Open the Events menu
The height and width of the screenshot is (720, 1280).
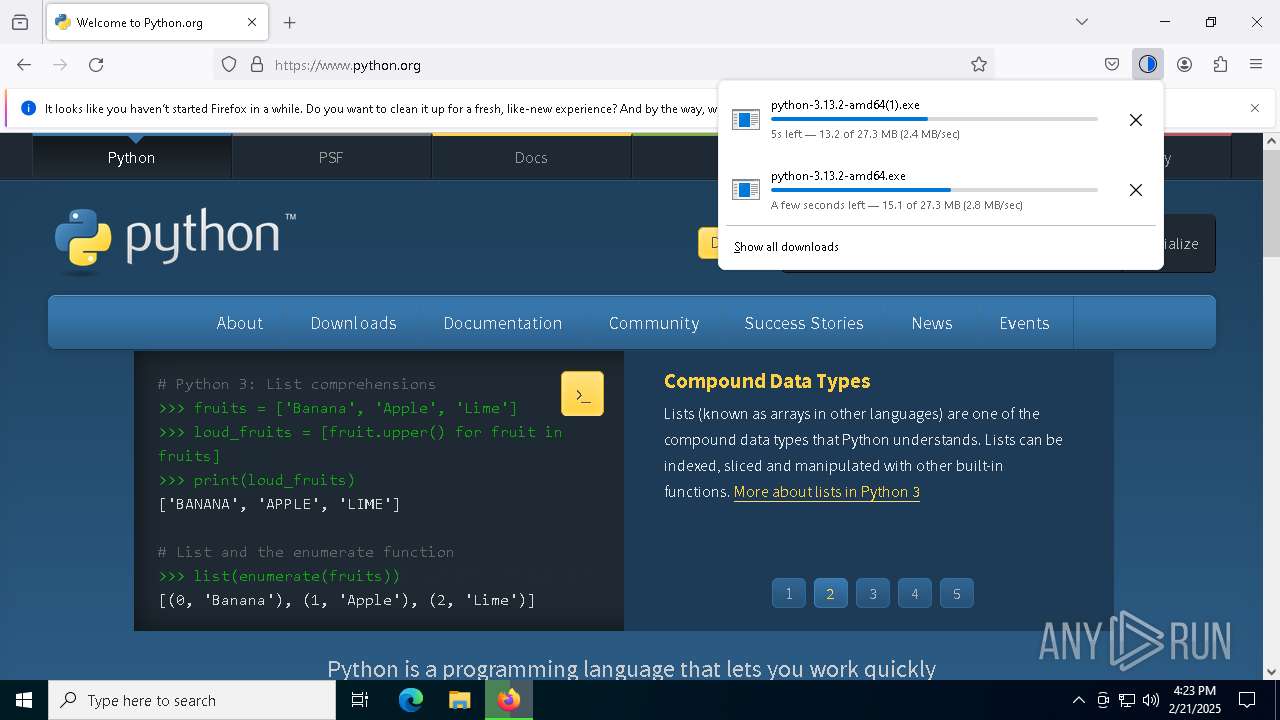[x=1024, y=323]
